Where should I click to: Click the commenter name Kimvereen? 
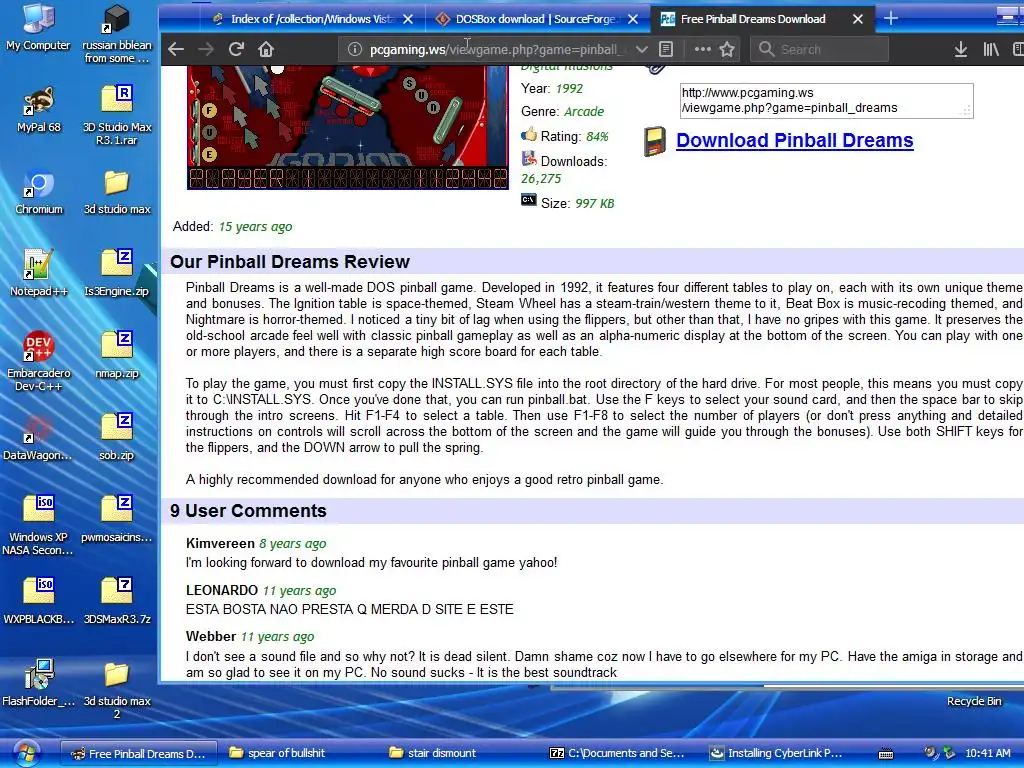point(220,543)
